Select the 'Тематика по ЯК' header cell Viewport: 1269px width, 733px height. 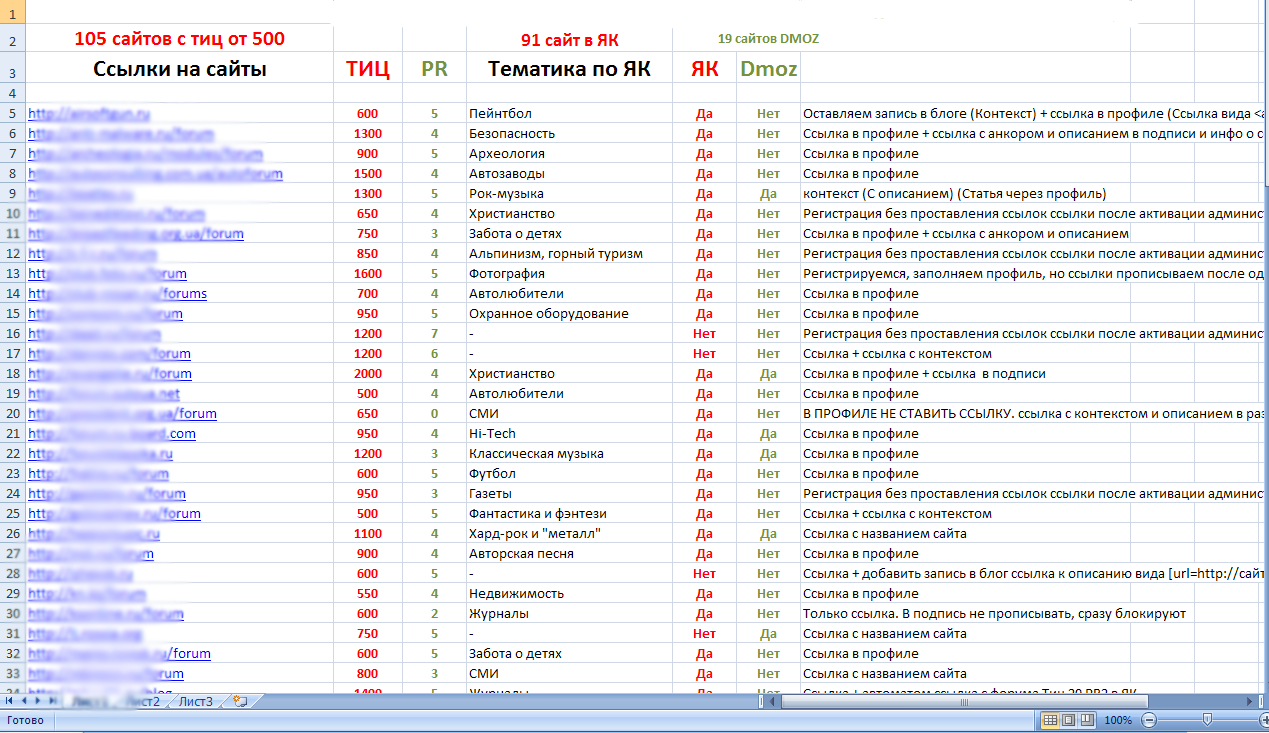click(569, 68)
